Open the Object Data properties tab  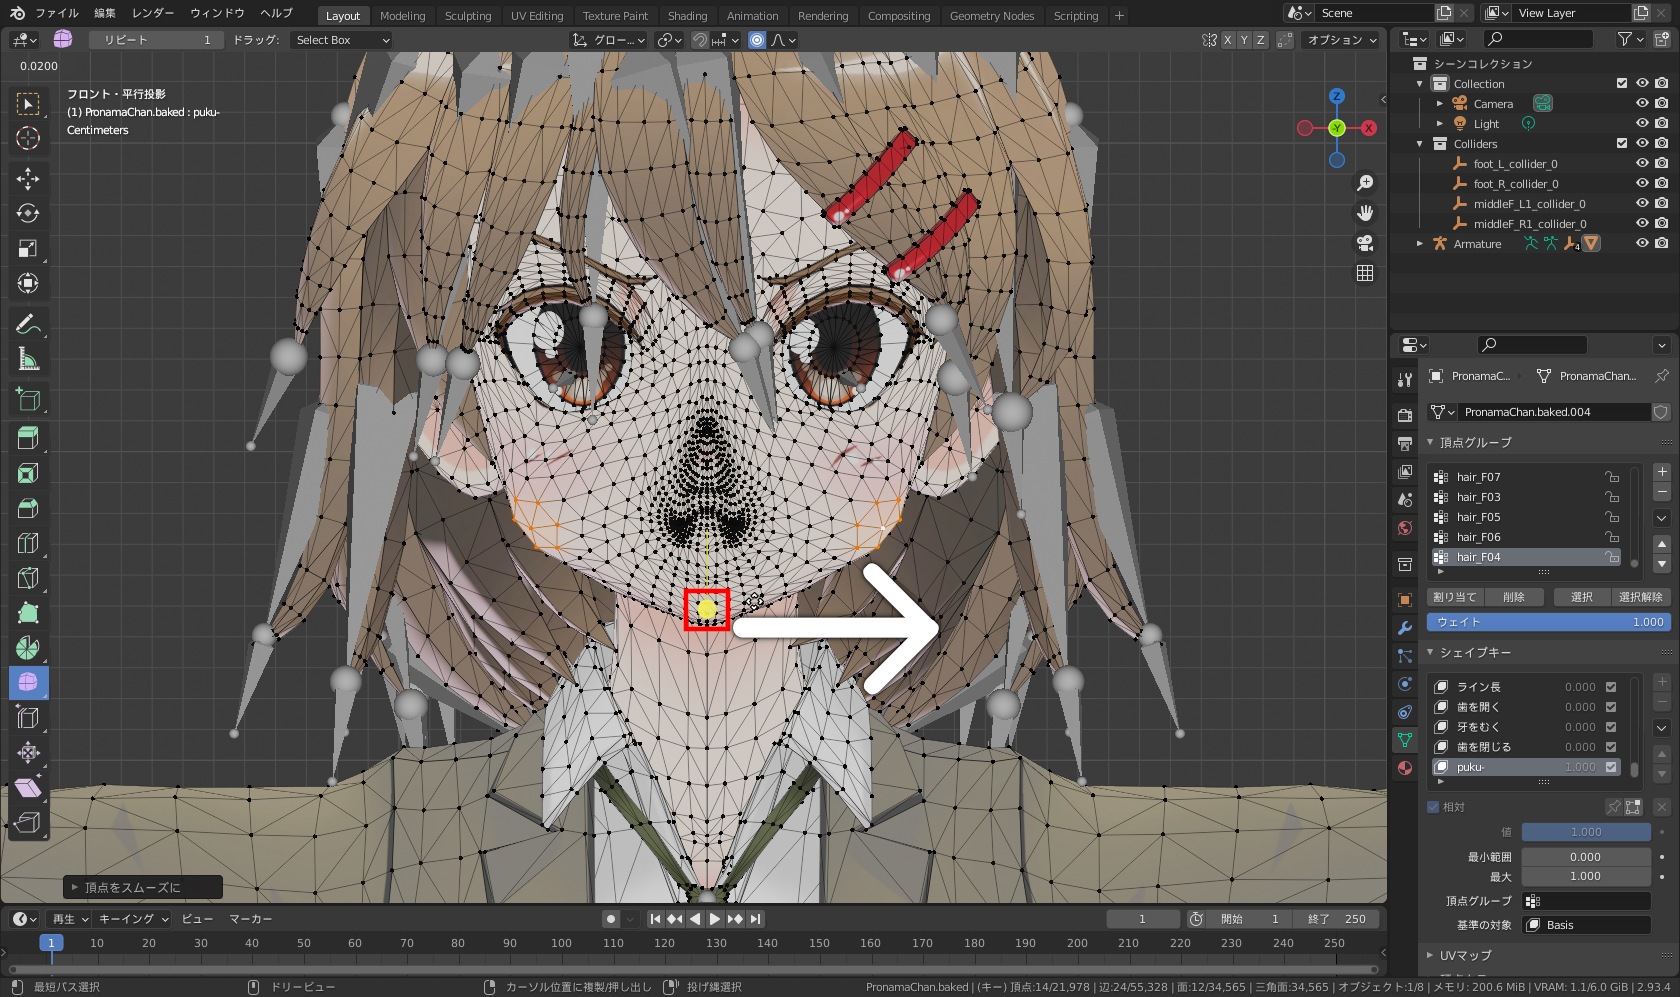1405,740
